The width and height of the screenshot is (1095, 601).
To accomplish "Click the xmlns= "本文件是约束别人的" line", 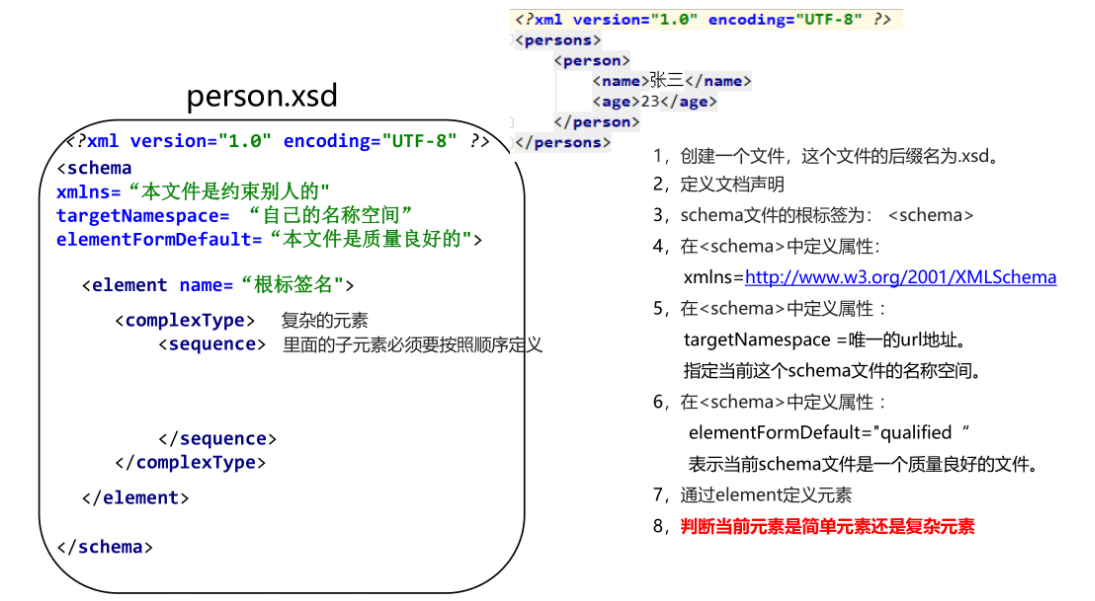I will point(193,191).
